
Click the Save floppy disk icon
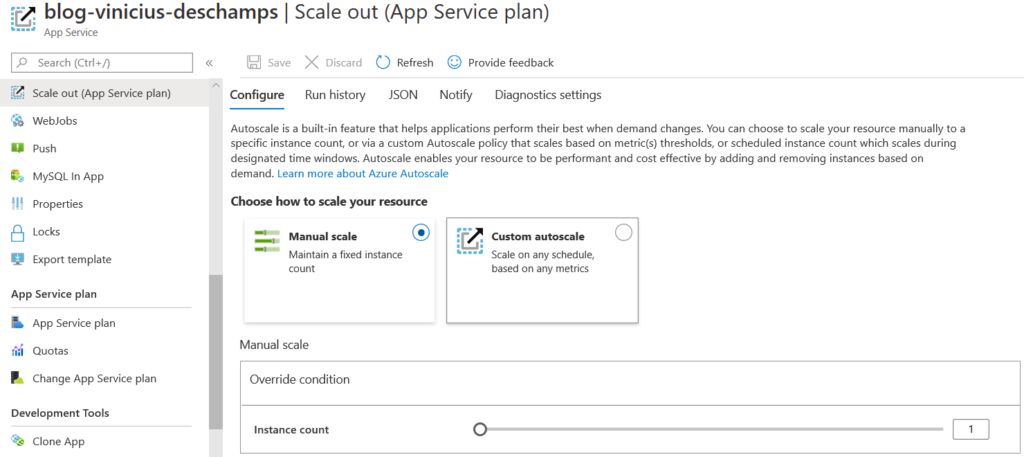pos(253,63)
